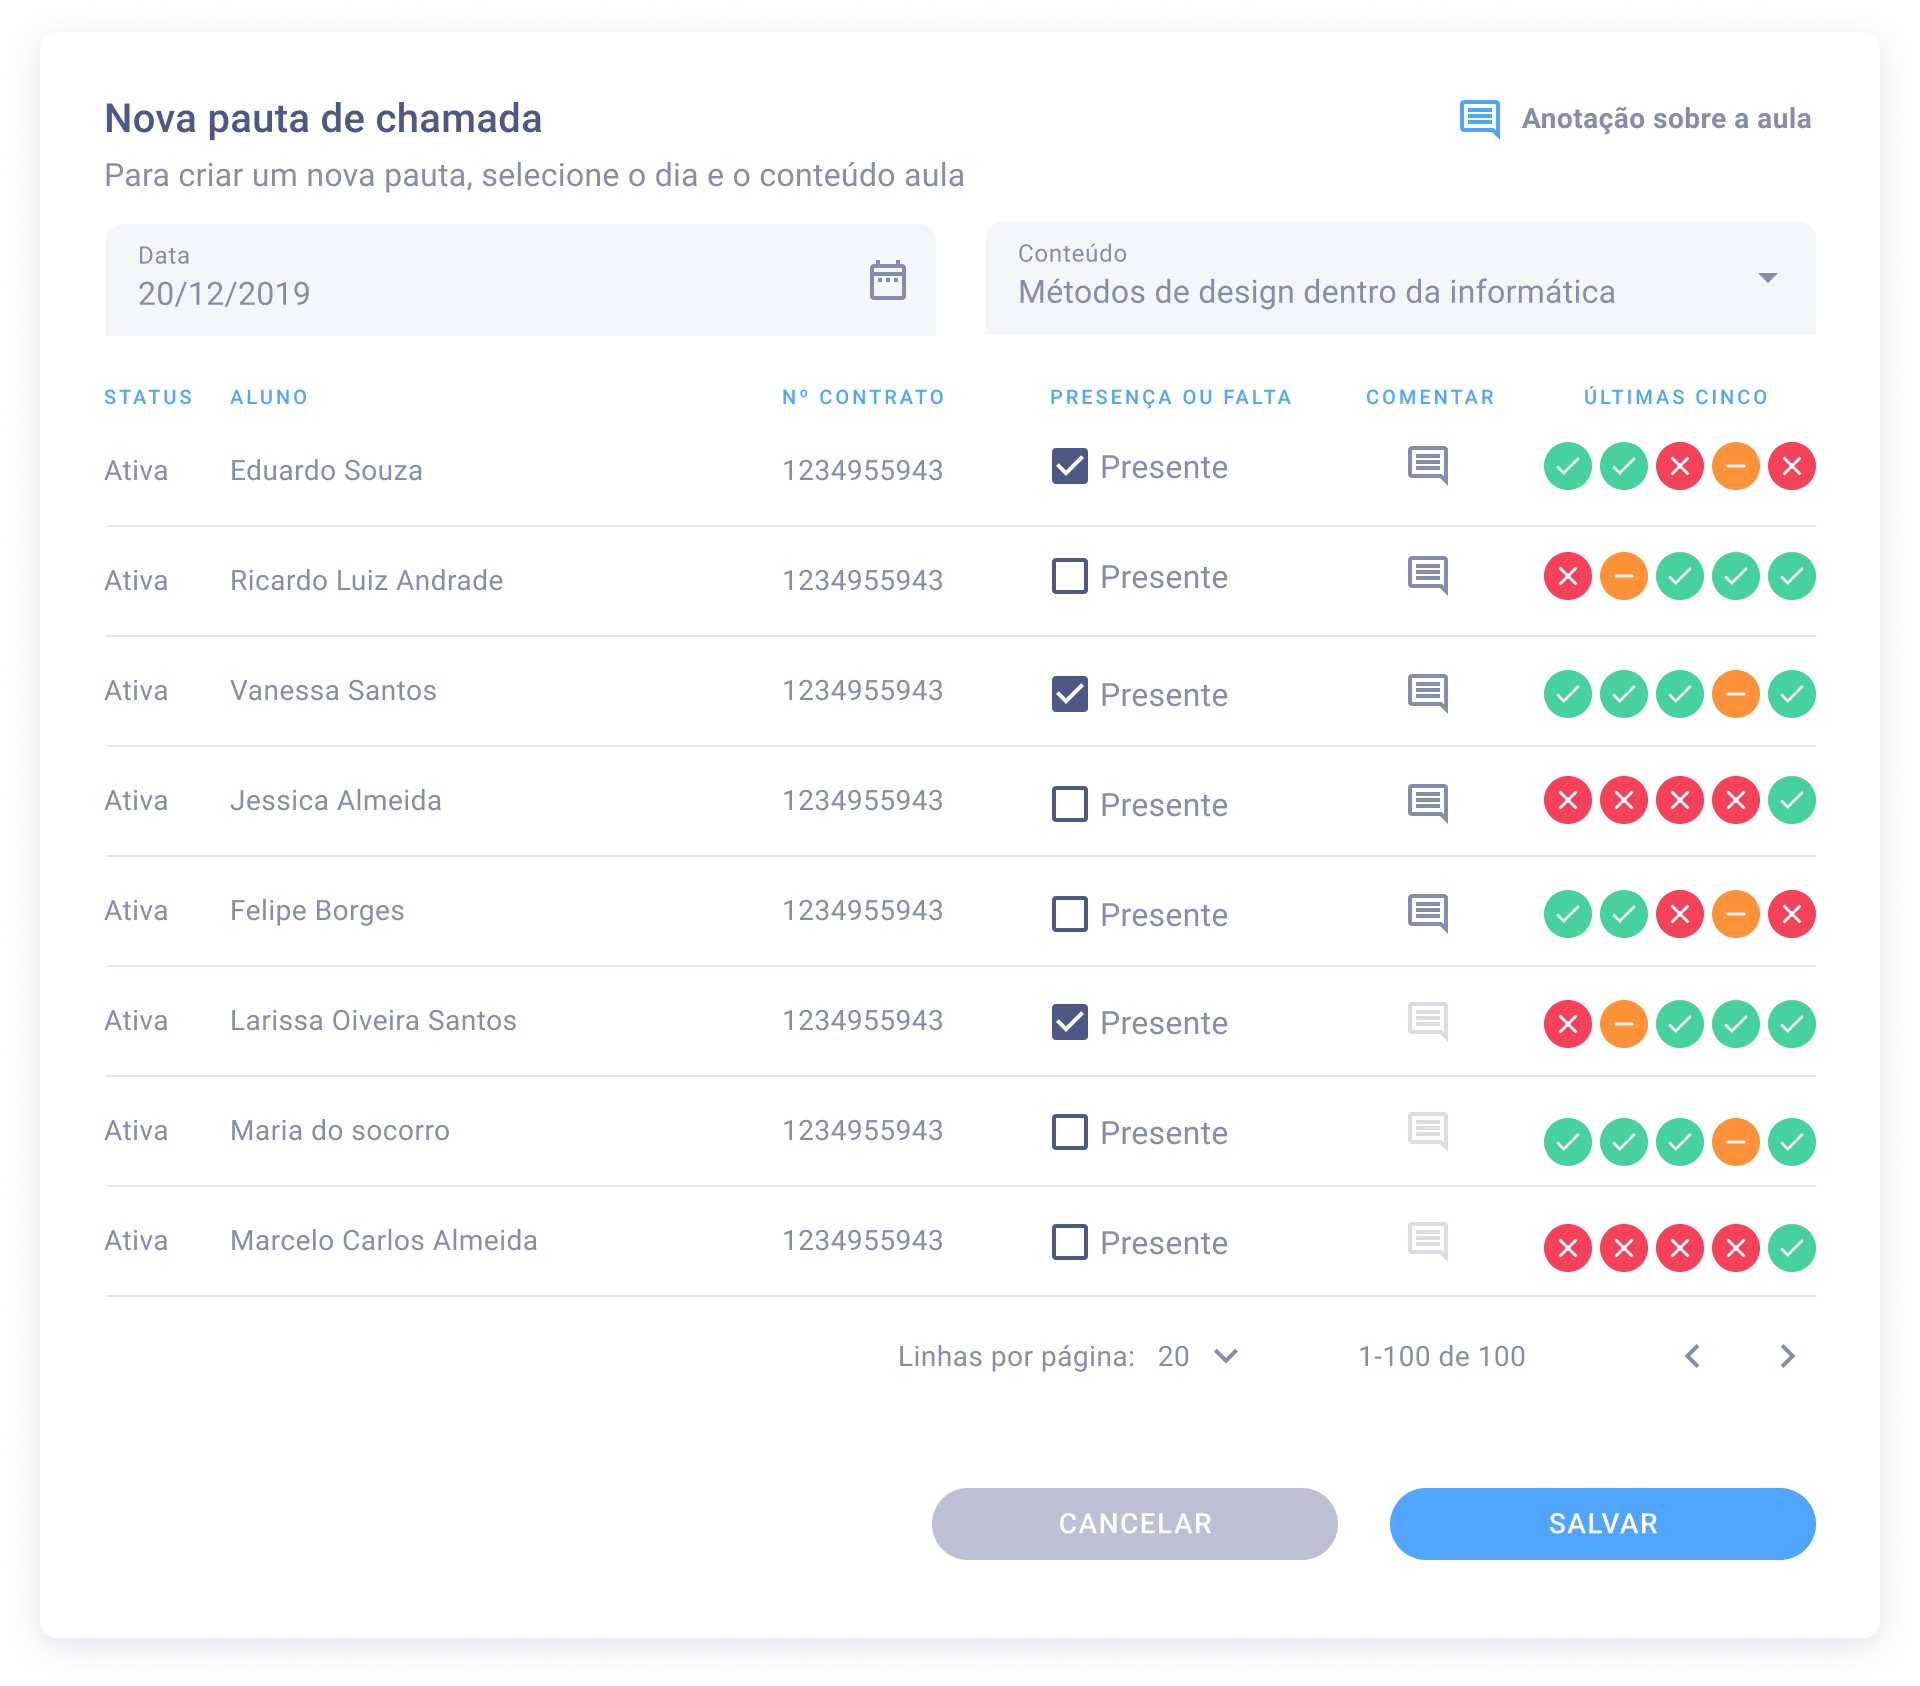This screenshot has height=1686, width=1920.
Task: Sort by Aluno column header
Action: tap(269, 397)
